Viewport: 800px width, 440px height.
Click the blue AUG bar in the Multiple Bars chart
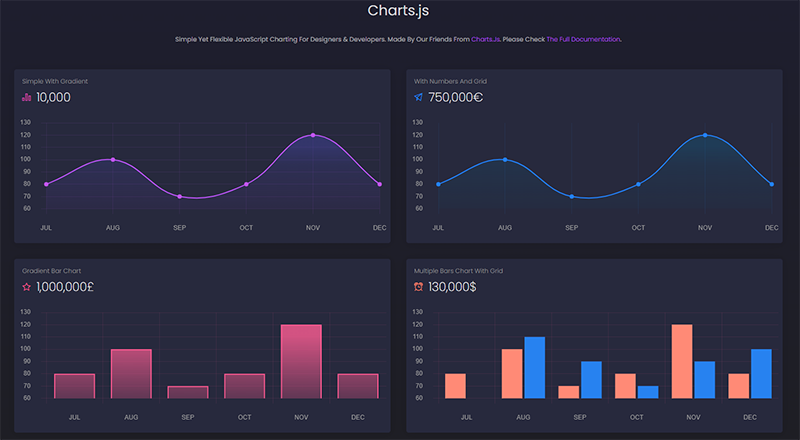point(535,368)
